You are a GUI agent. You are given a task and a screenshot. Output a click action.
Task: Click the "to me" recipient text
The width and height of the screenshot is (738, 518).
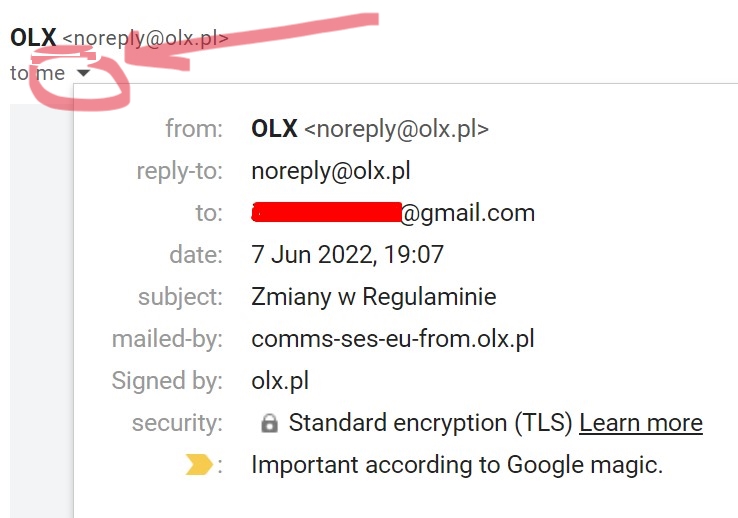pyautogui.click(x=37, y=73)
